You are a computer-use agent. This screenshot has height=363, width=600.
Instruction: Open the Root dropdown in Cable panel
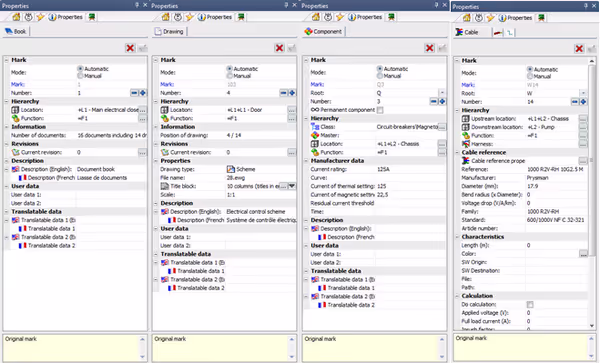tap(583, 93)
